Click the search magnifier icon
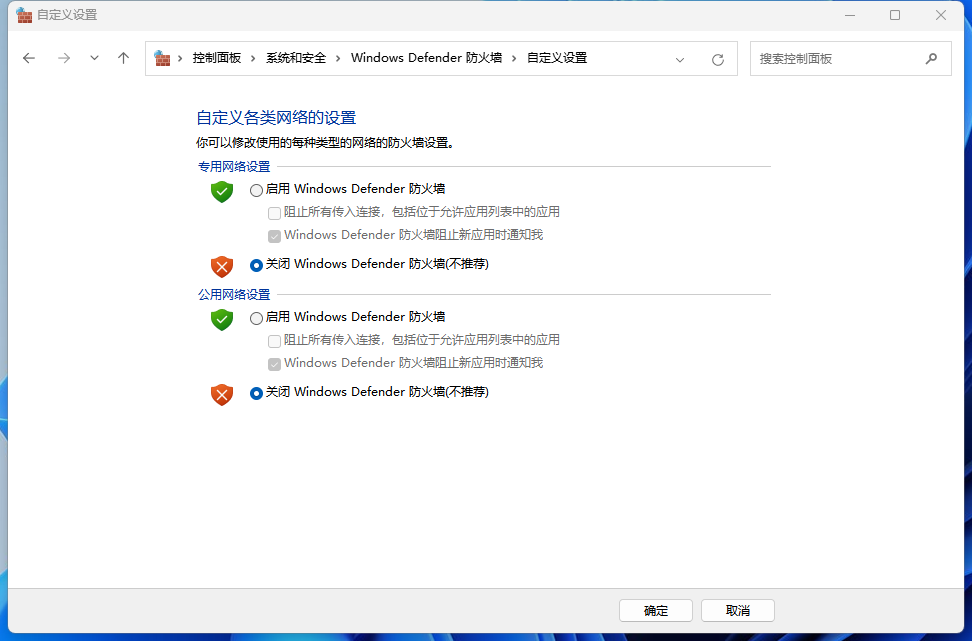The width and height of the screenshot is (972, 641). pyautogui.click(x=931, y=58)
